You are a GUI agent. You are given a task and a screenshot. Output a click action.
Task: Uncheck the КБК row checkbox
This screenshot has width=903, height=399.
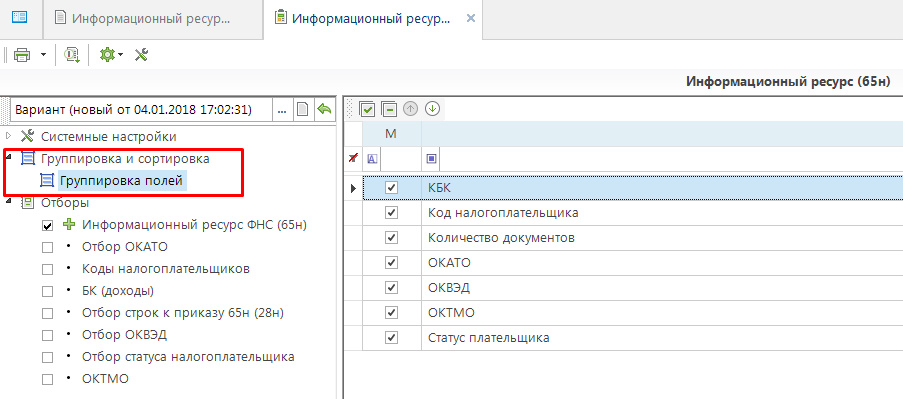[392, 188]
